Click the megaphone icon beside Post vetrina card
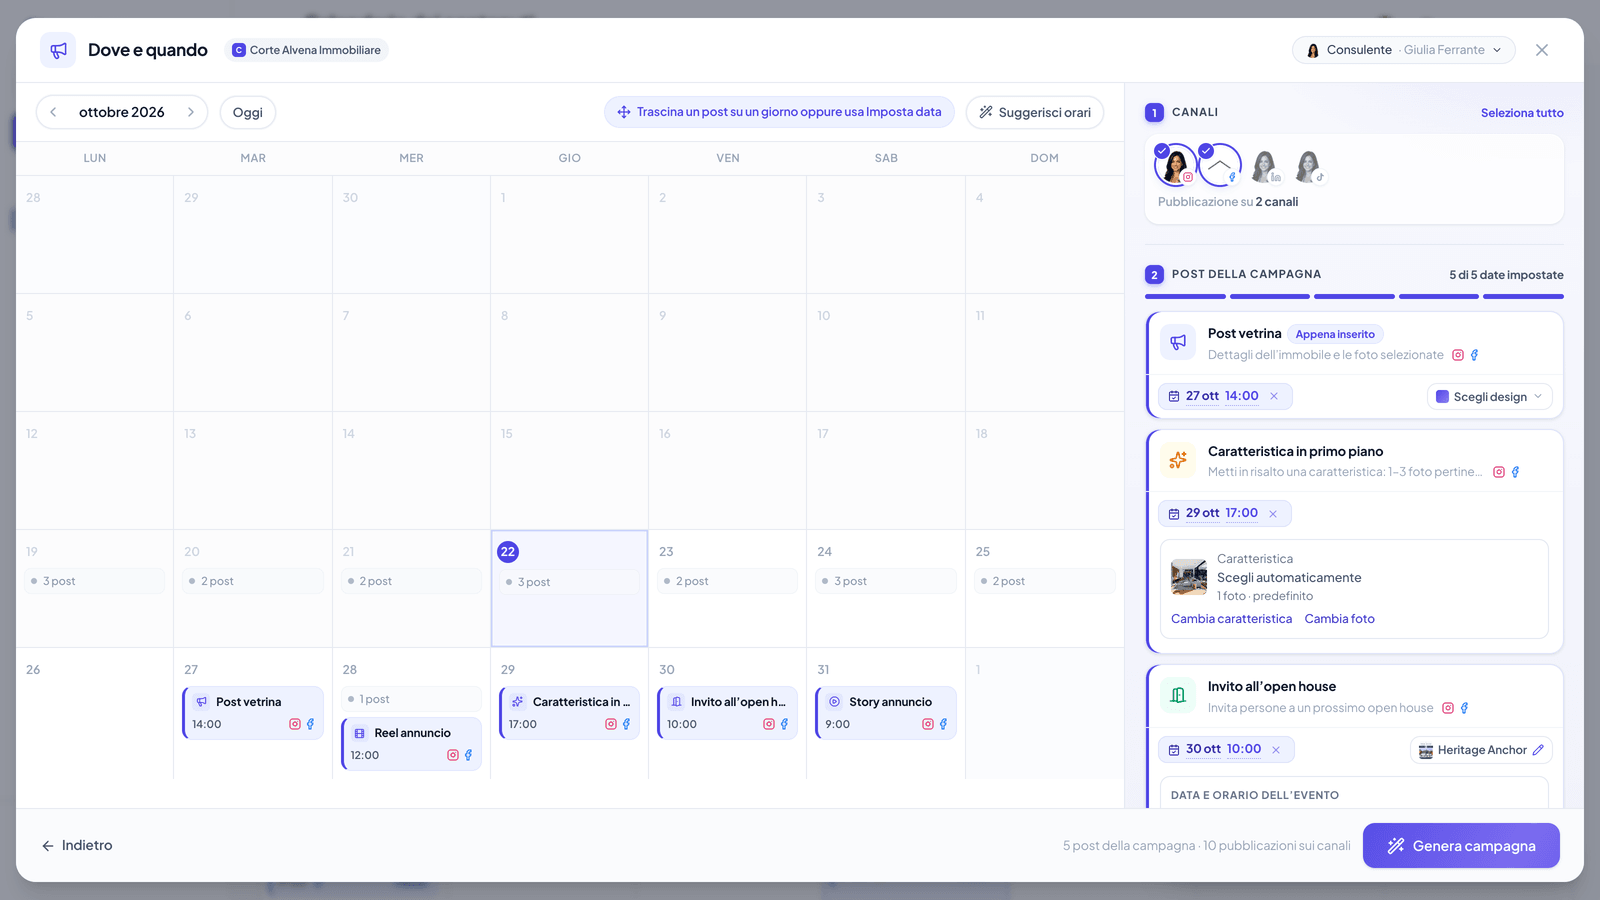Screen dimensions: 1600x900 click(x=1178, y=342)
